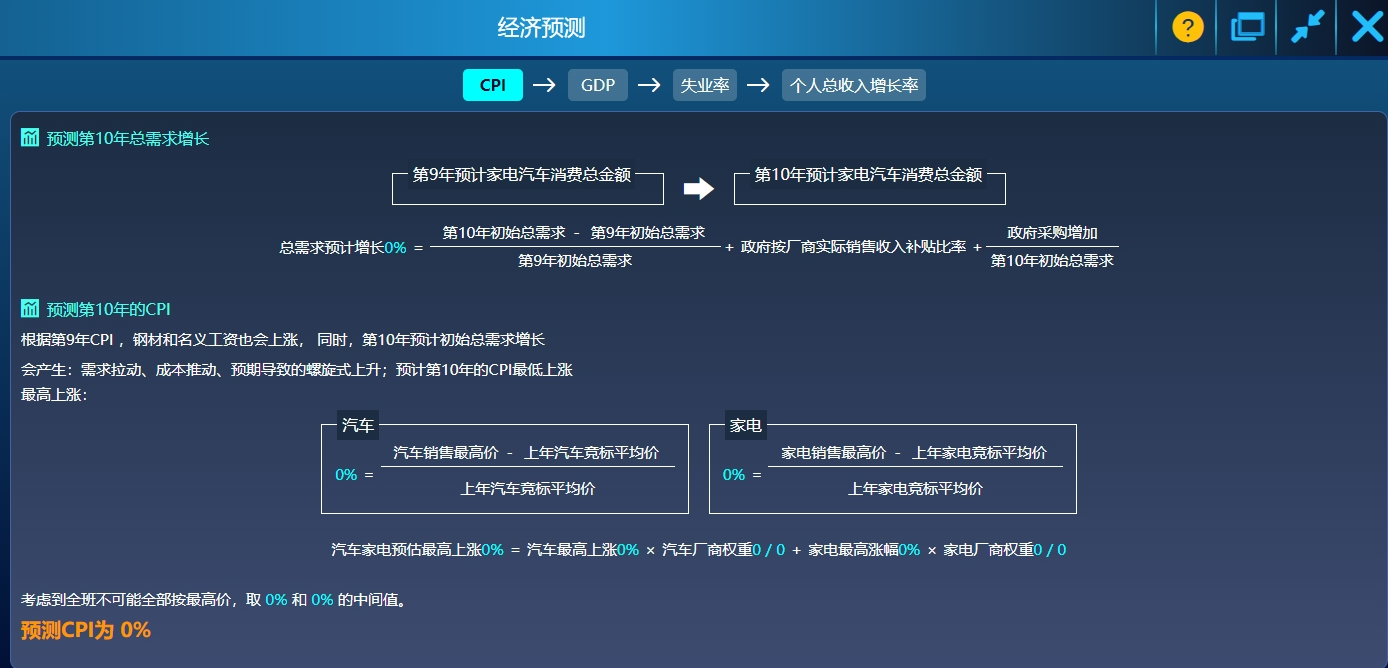Click the overlapping windows restore icon
Screen dimensions: 1388x668
1247,27
